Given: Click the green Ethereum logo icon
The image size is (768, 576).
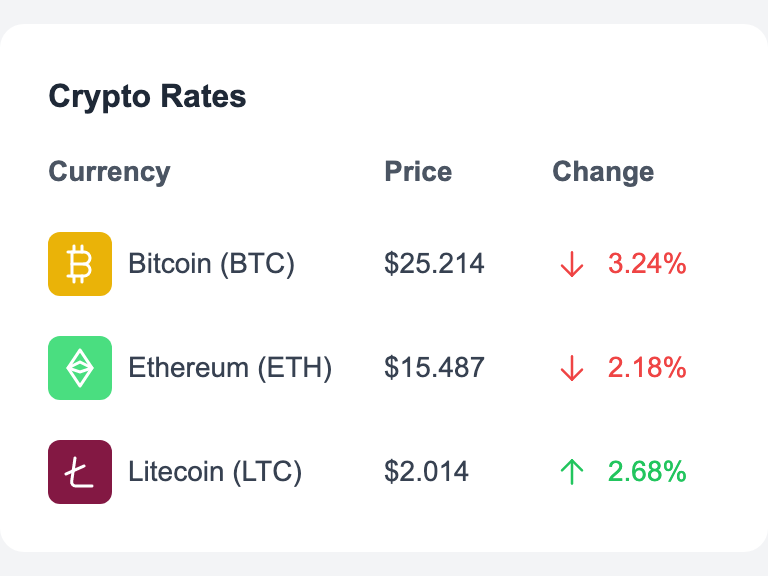Looking at the screenshot, I should [80, 368].
